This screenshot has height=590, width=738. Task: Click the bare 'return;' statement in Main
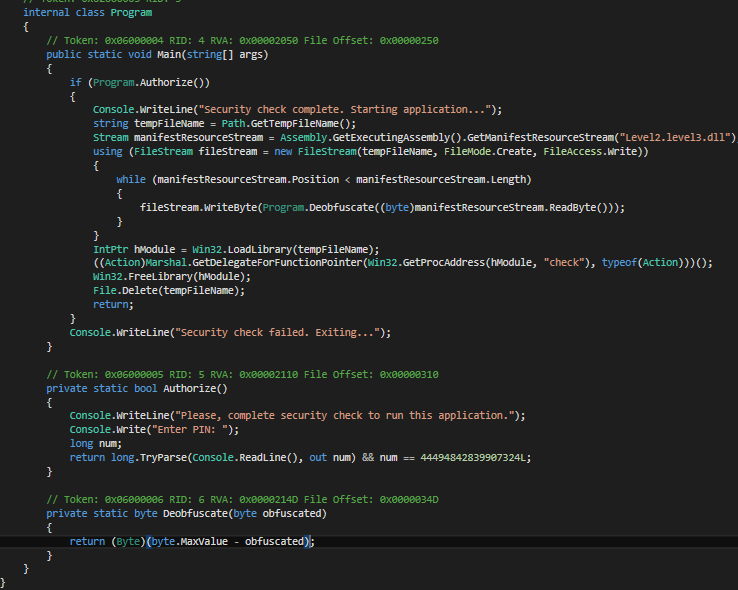pos(113,305)
